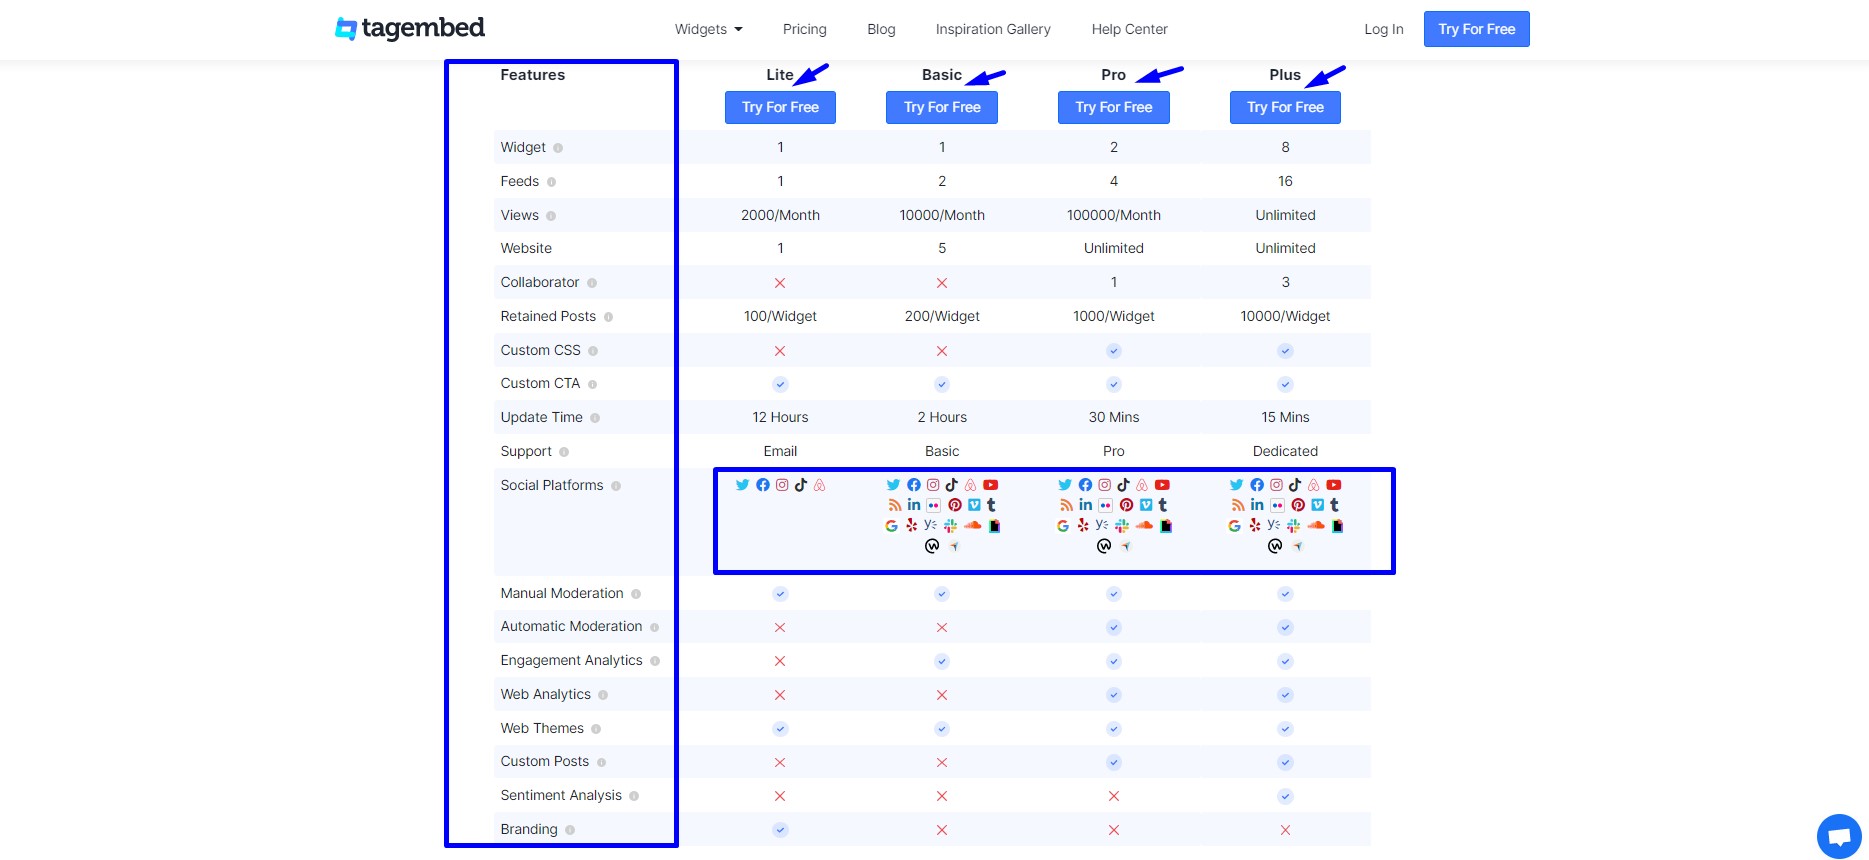
Task: Click the Facebook icon in the Lite column
Action: [763, 485]
